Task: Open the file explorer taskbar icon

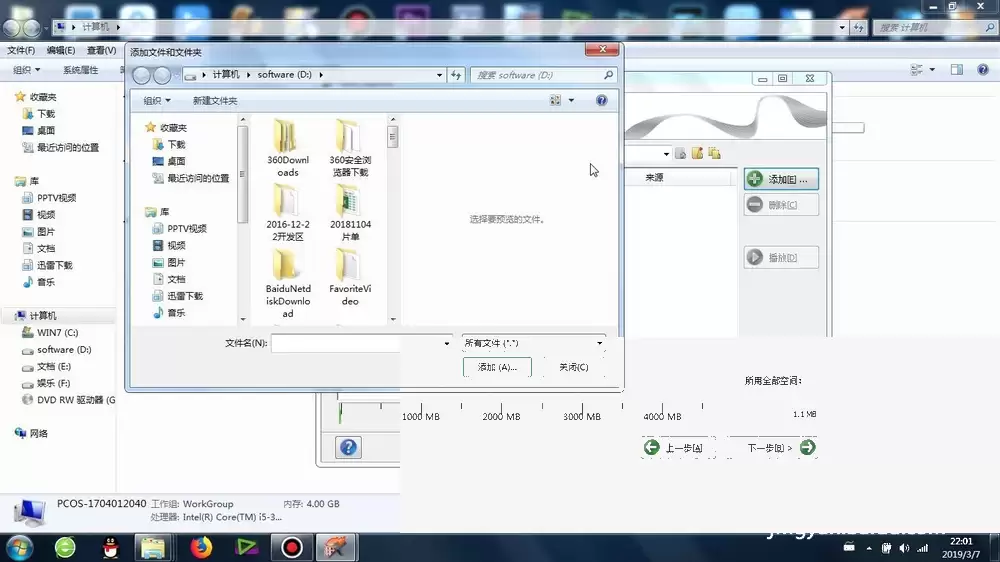Action: point(153,547)
